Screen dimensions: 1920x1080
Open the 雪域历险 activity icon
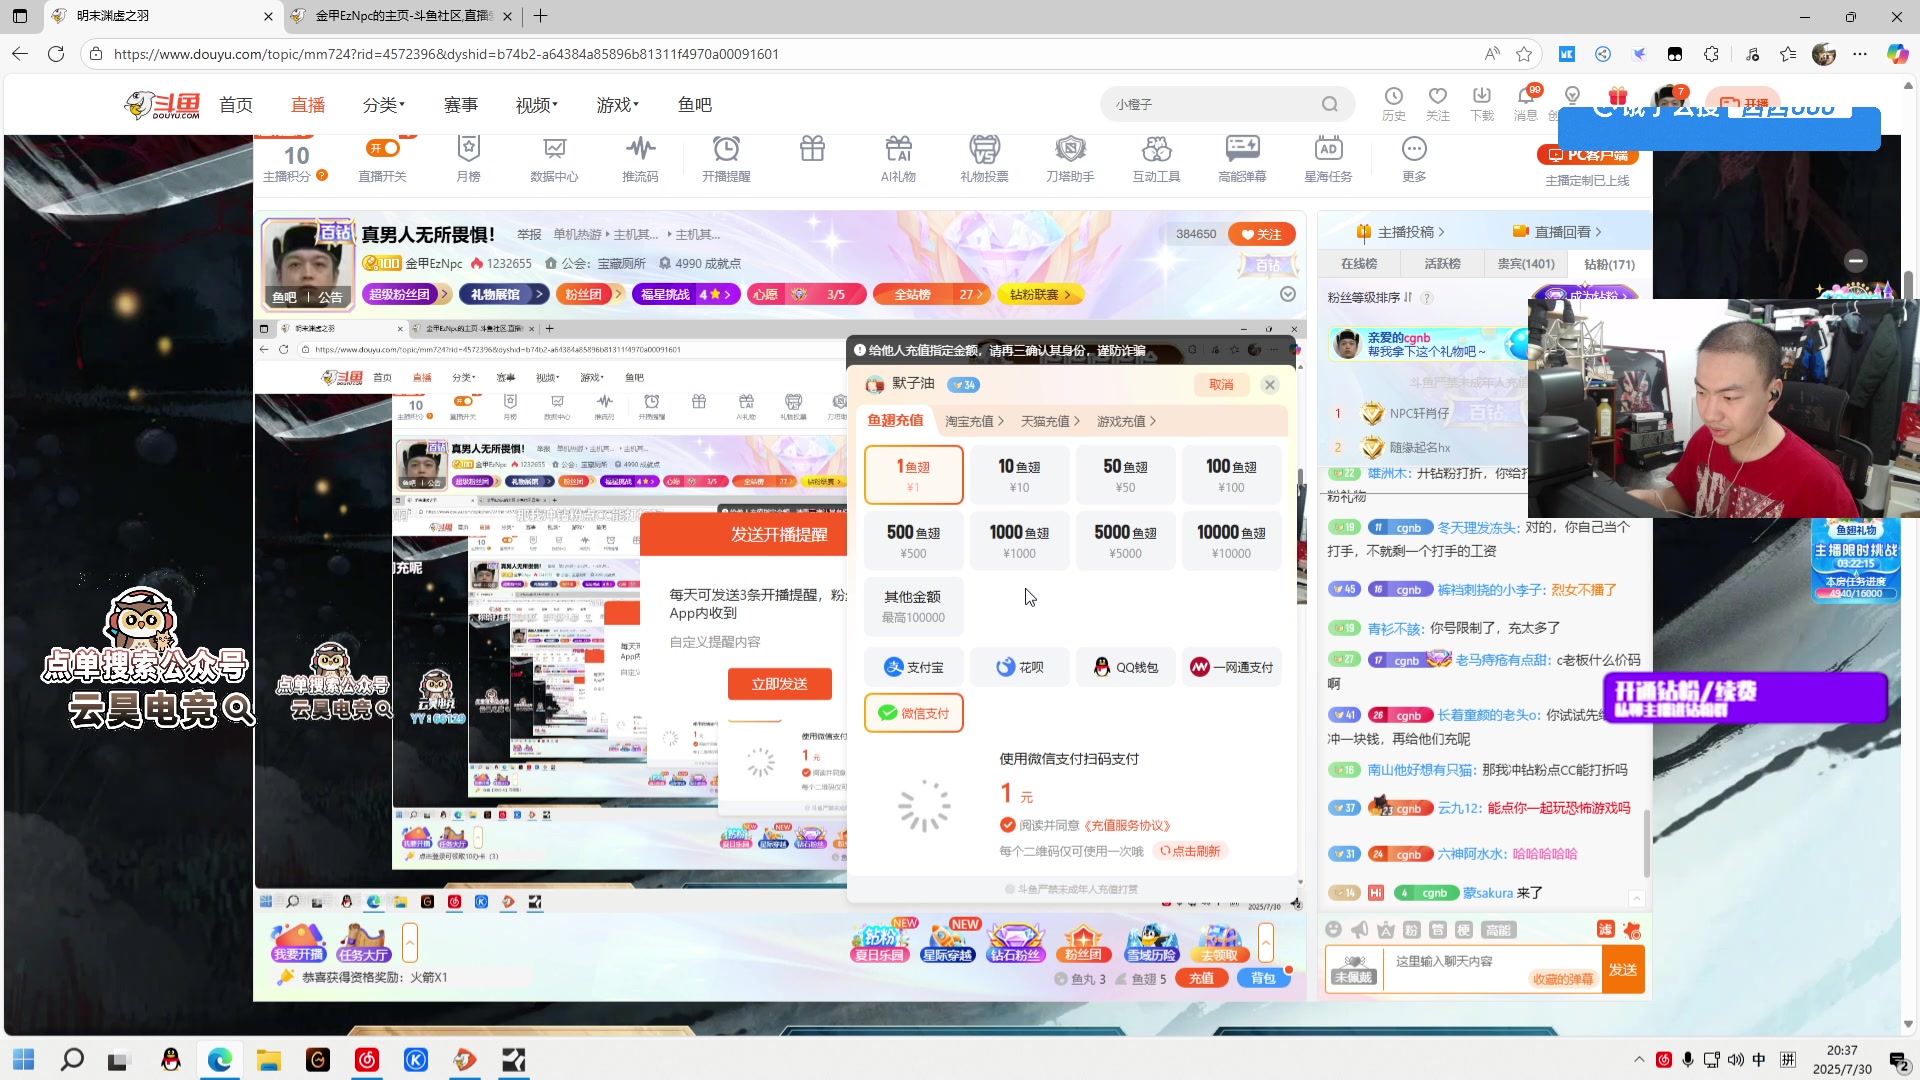(x=1151, y=943)
